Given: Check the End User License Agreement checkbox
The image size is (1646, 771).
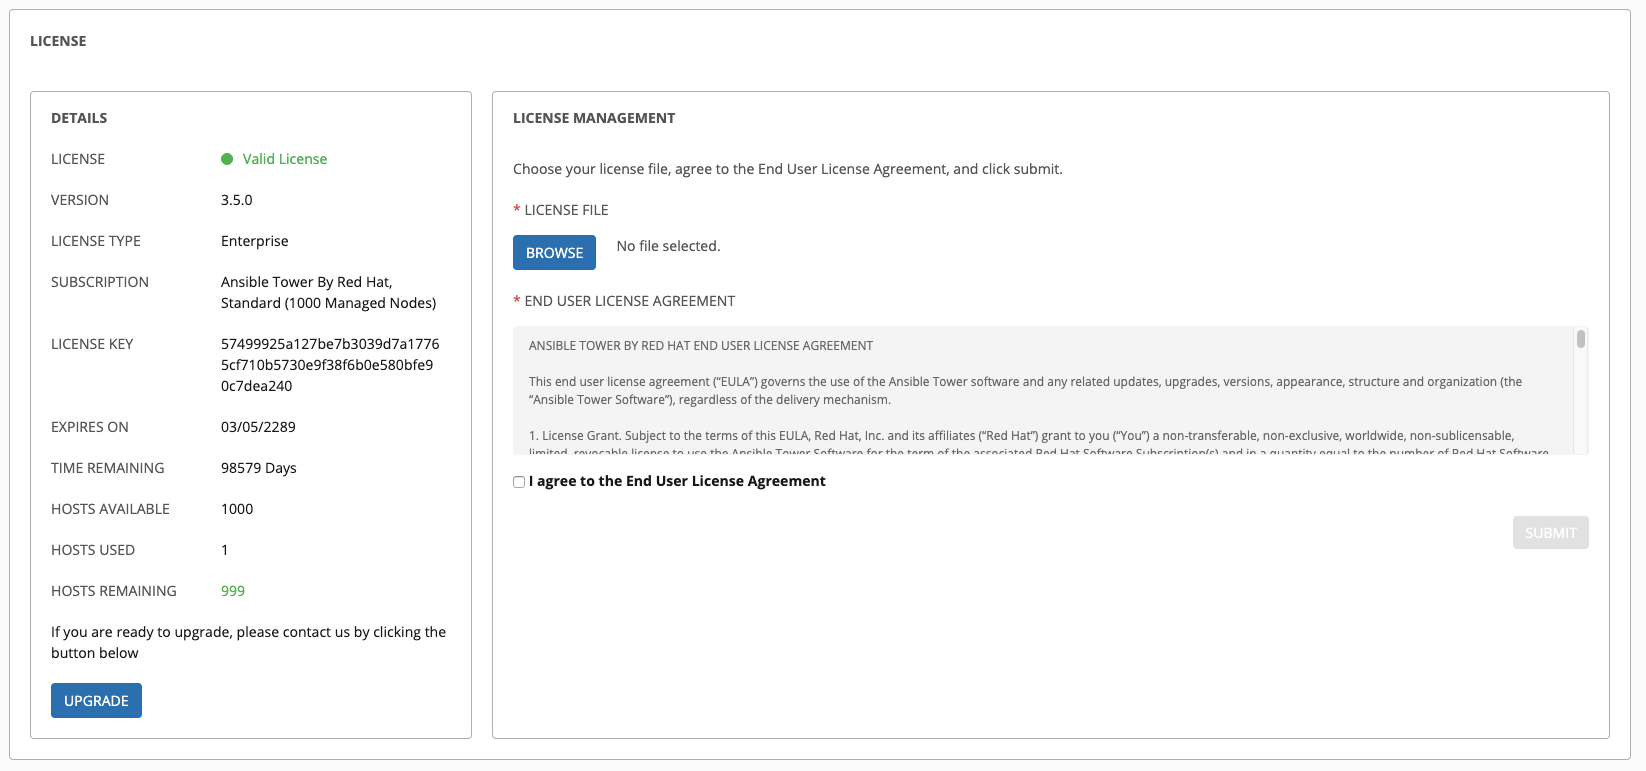Looking at the screenshot, I should 519,482.
